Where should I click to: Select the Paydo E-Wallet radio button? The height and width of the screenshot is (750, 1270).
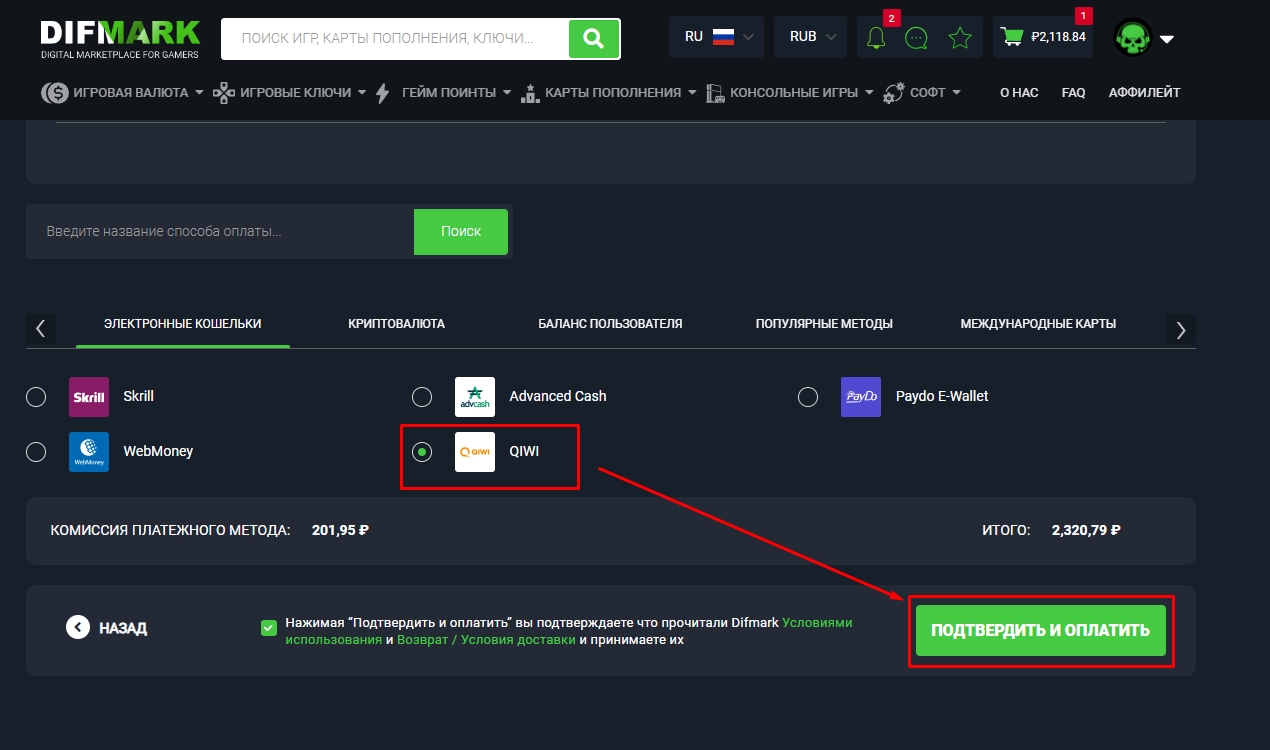(x=808, y=397)
